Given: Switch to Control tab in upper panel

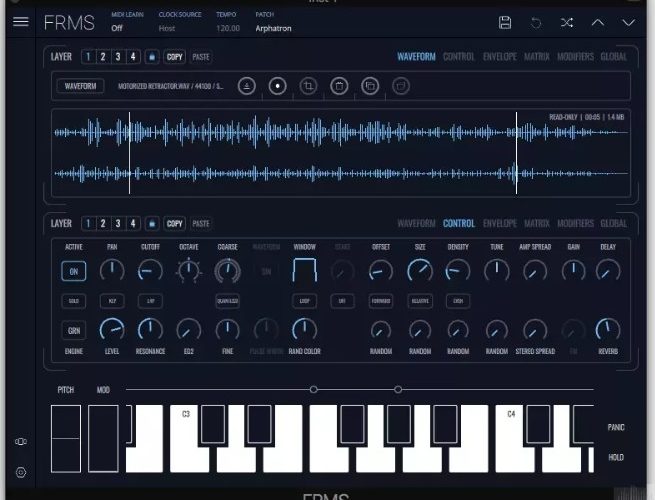Looking at the screenshot, I should click(x=459, y=57).
